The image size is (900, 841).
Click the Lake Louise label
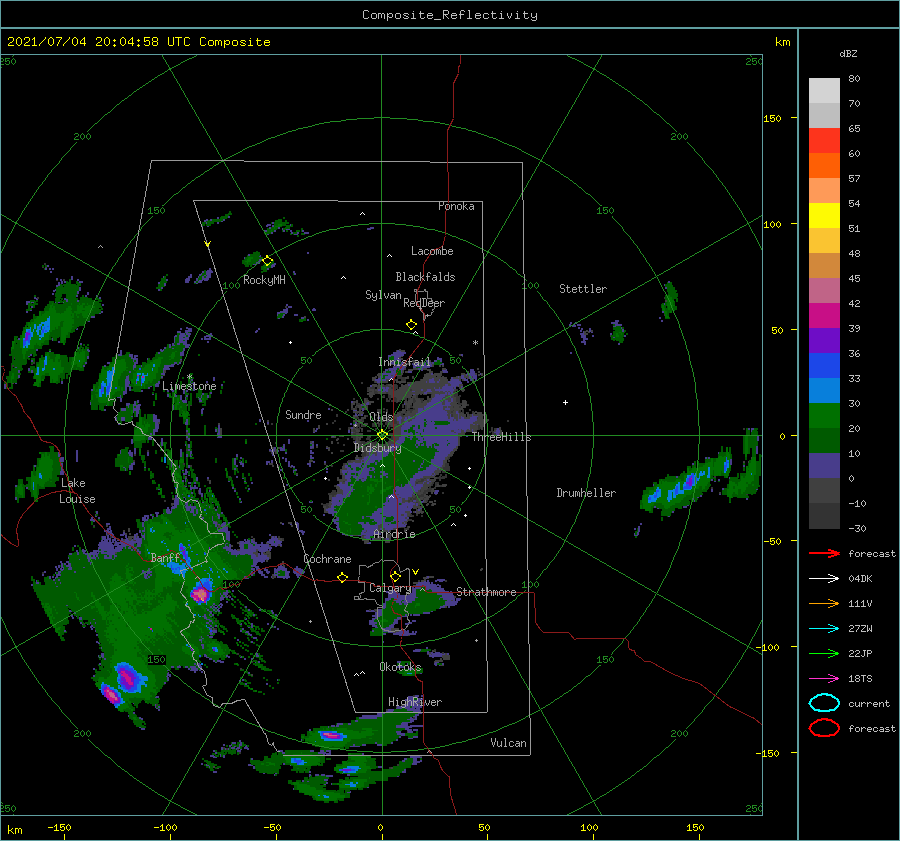click(x=77, y=491)
